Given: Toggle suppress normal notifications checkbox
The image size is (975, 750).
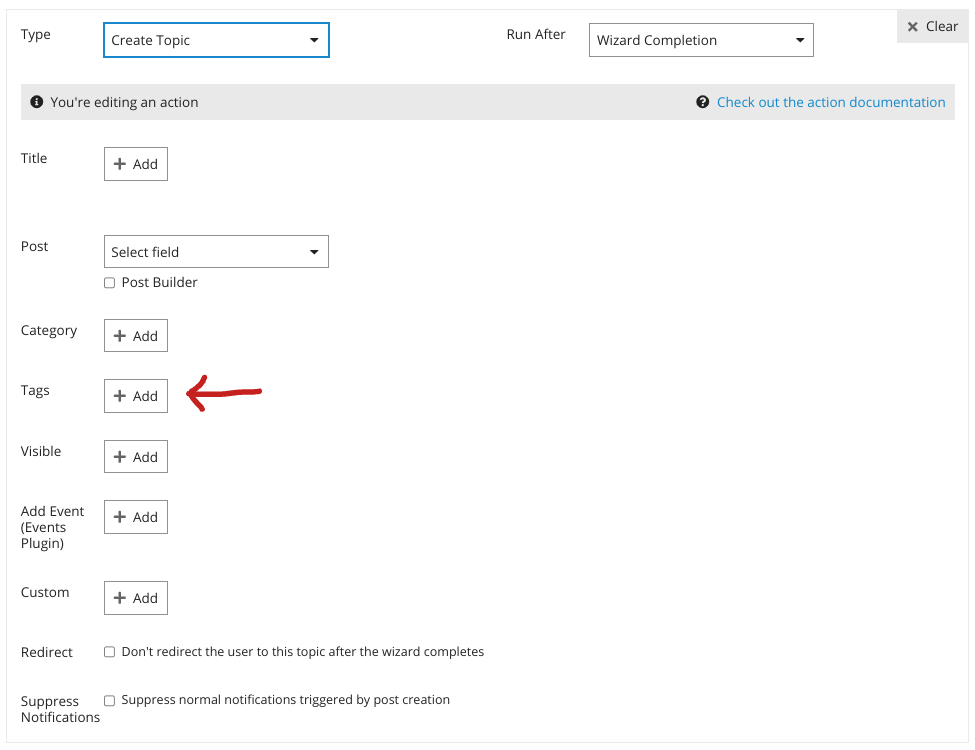Looking at the screenshot, I should 110,700.
